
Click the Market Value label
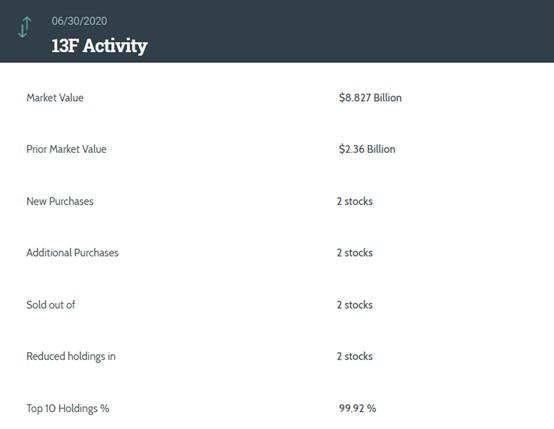55,98
